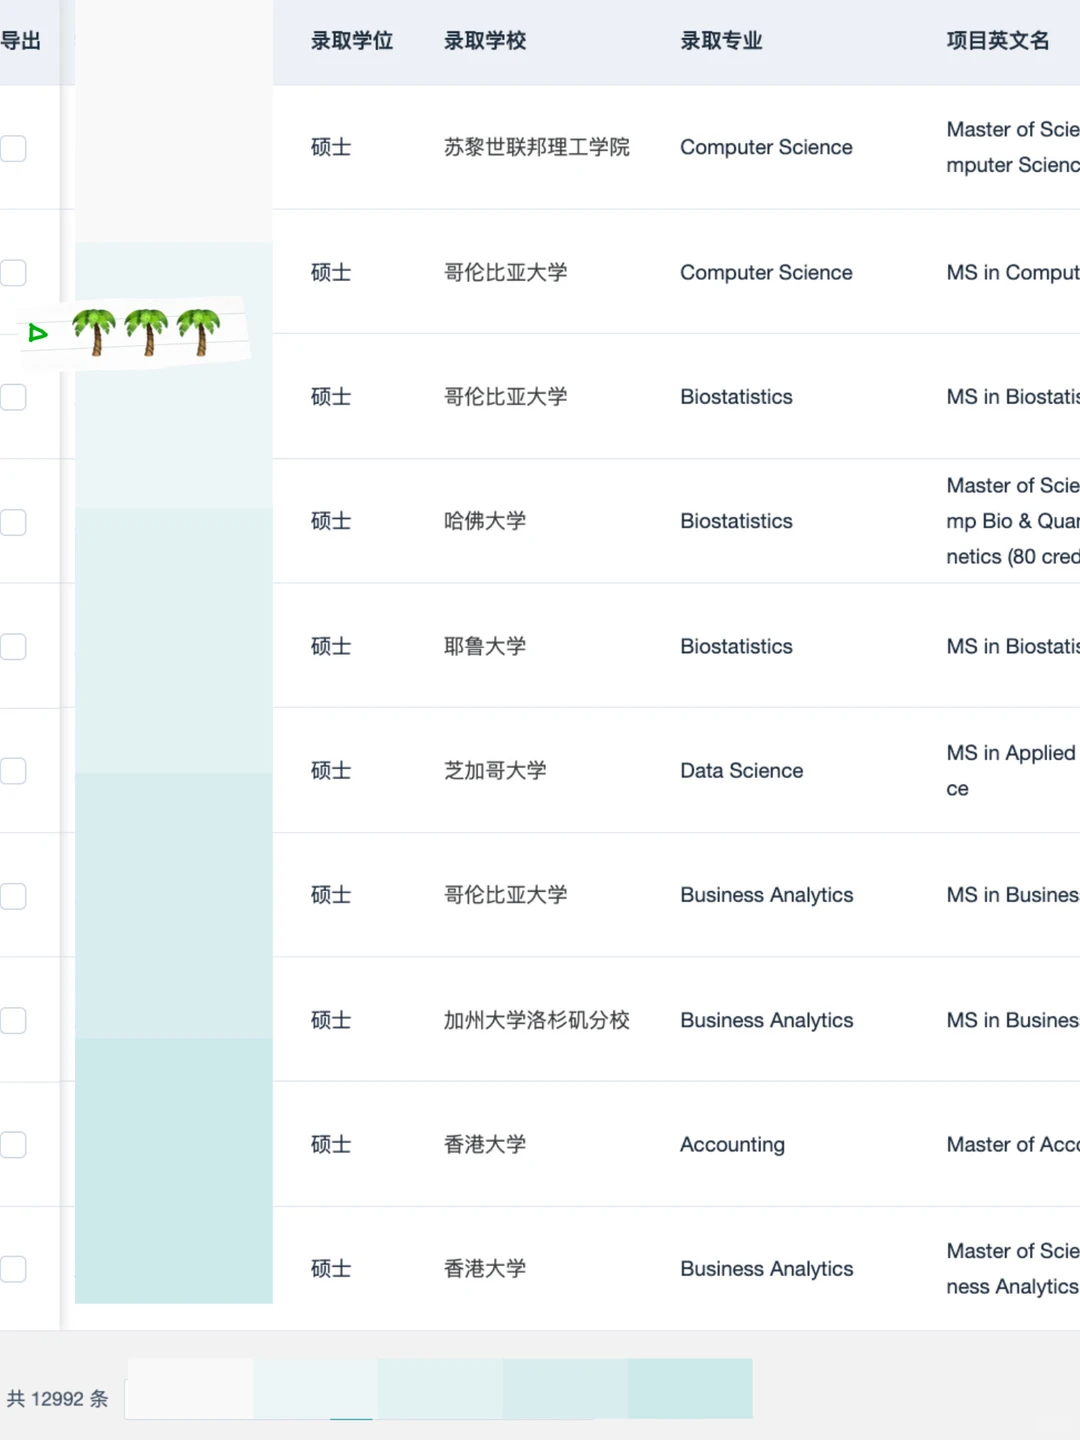Select the checkbox for 加州大学洛杉矶分校 row

[x=12, y=1020]
